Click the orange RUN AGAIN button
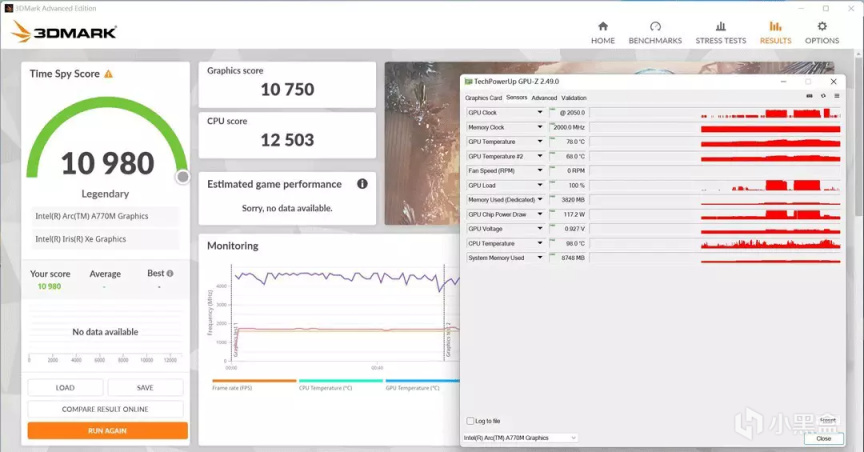Screen dimensions: 864x452 click(107, 431)
